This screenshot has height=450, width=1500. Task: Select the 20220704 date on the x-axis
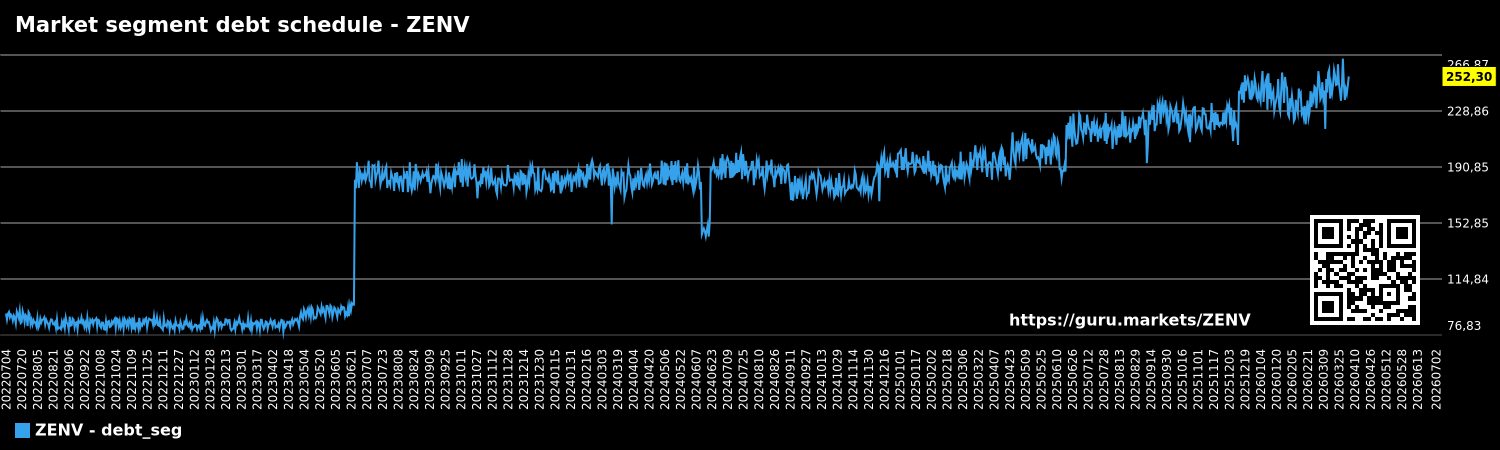point(7,379)
